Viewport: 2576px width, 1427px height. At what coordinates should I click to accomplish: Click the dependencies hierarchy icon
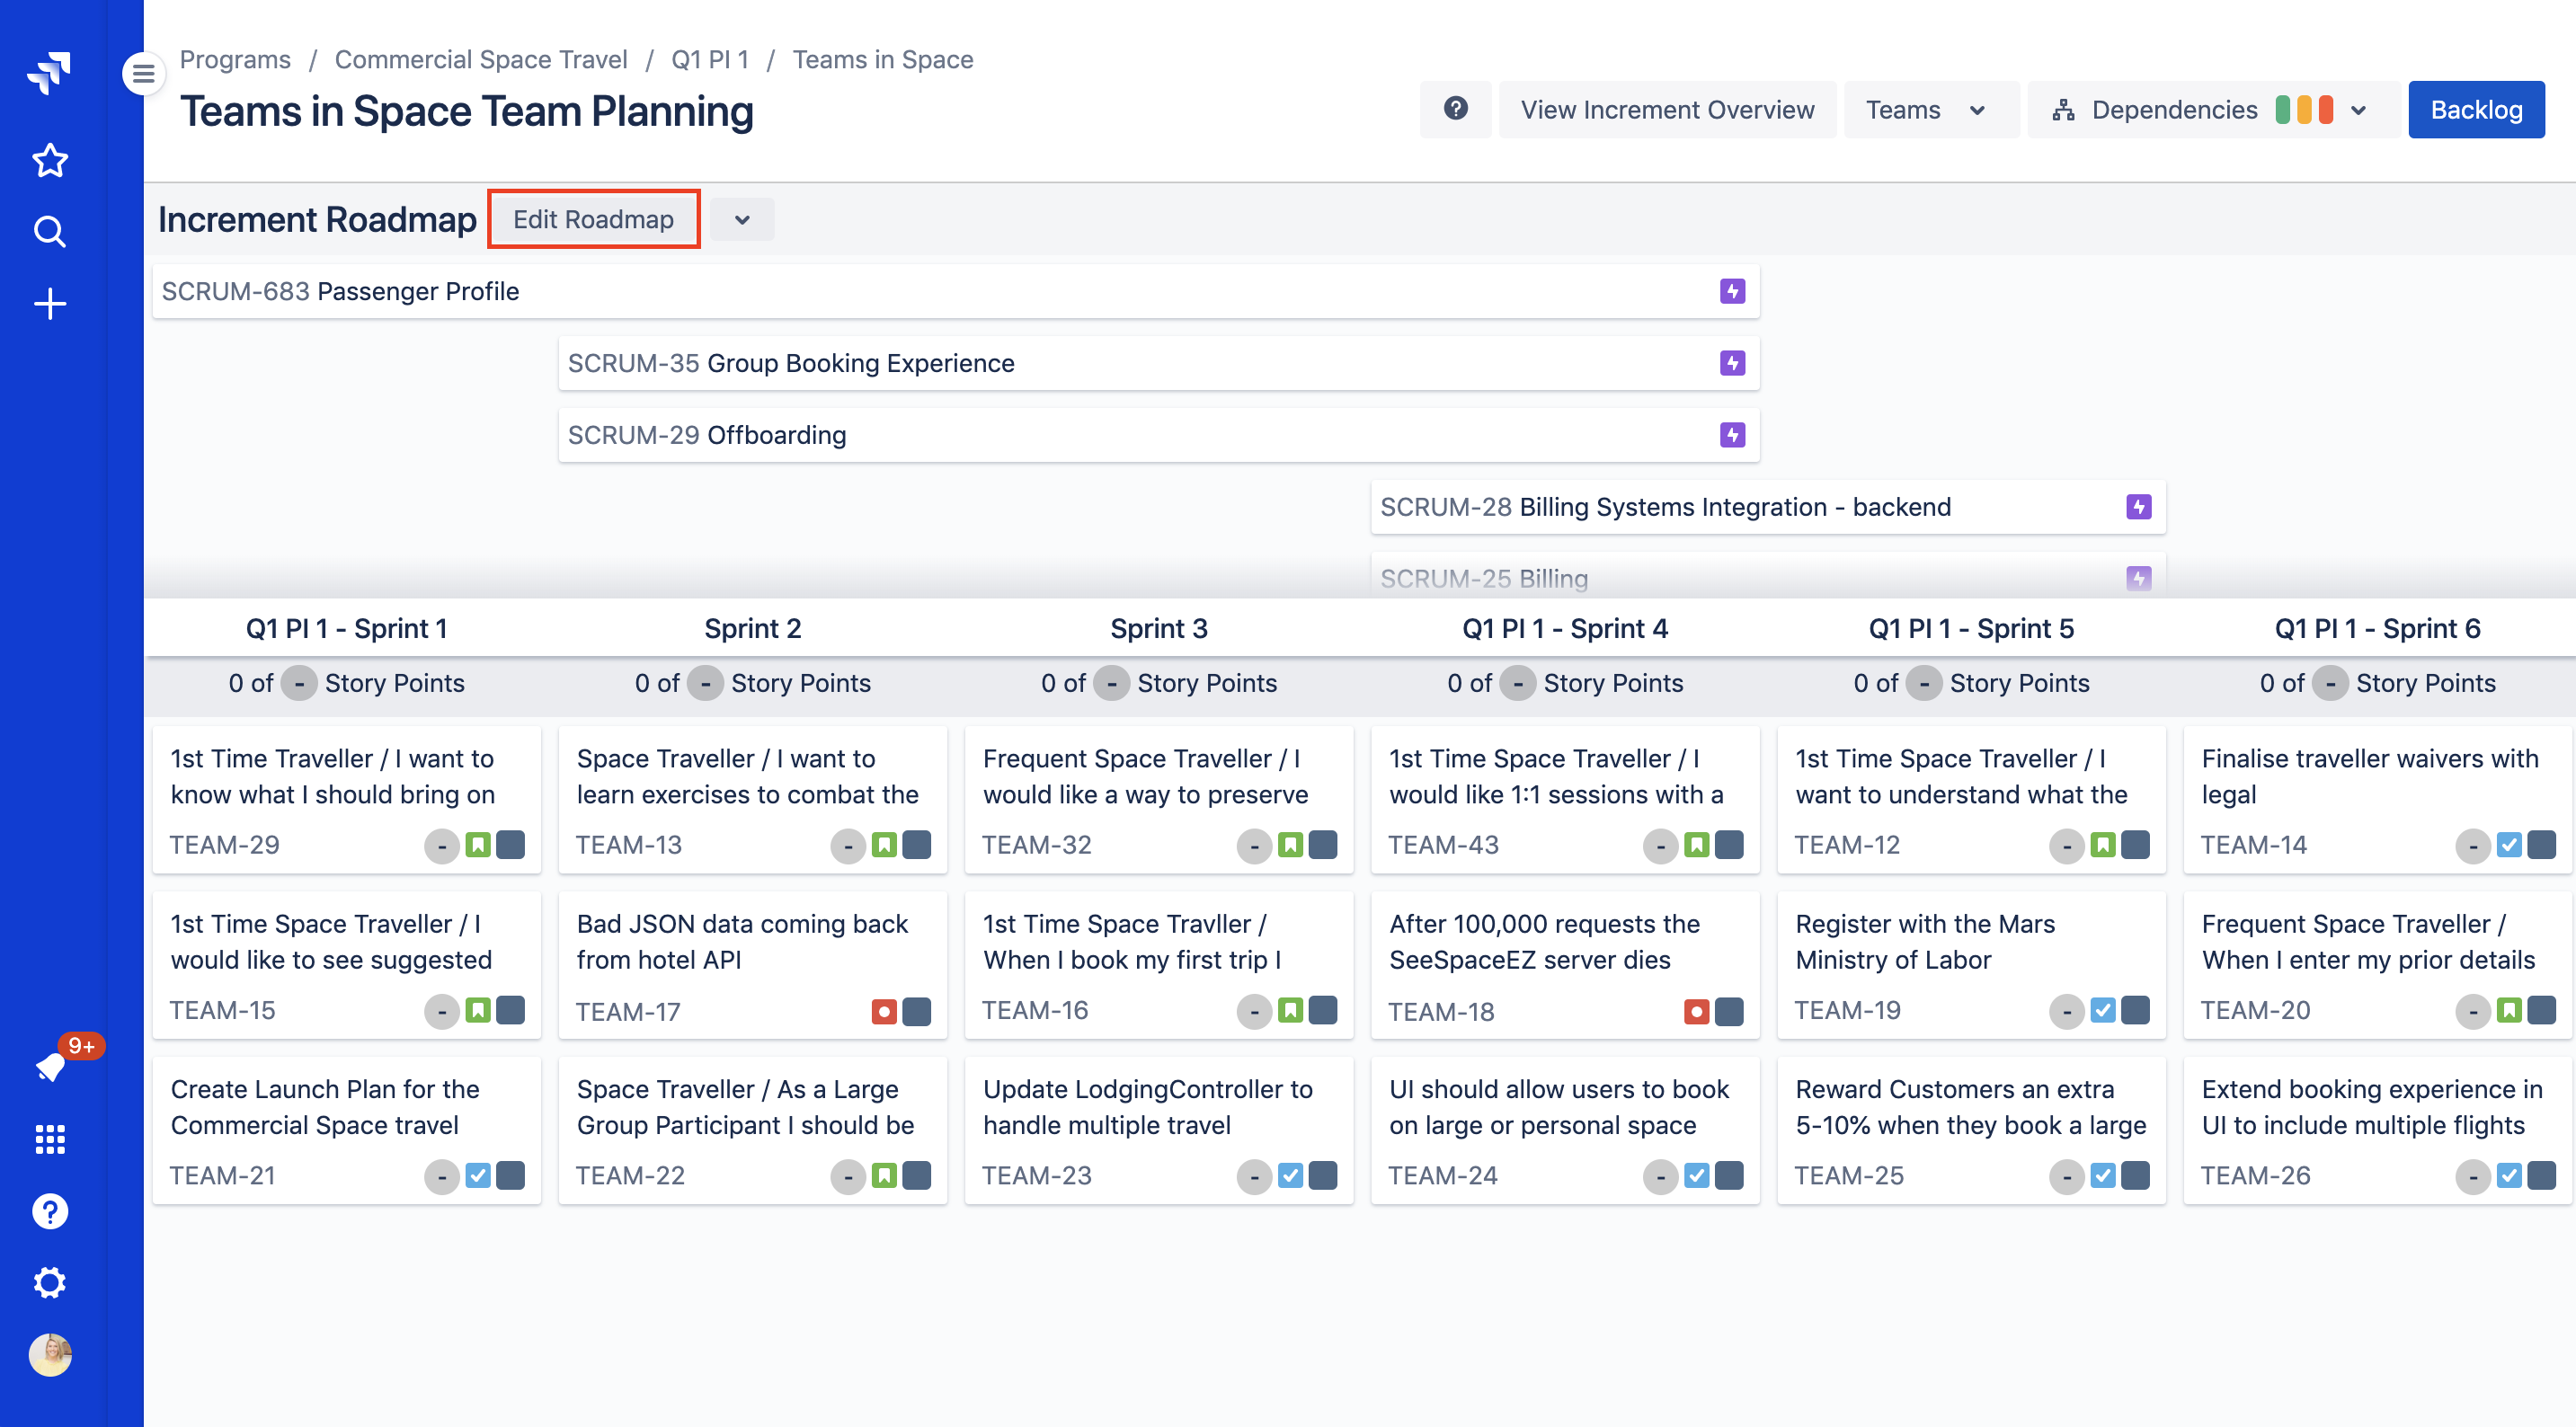click(2062, 110)
